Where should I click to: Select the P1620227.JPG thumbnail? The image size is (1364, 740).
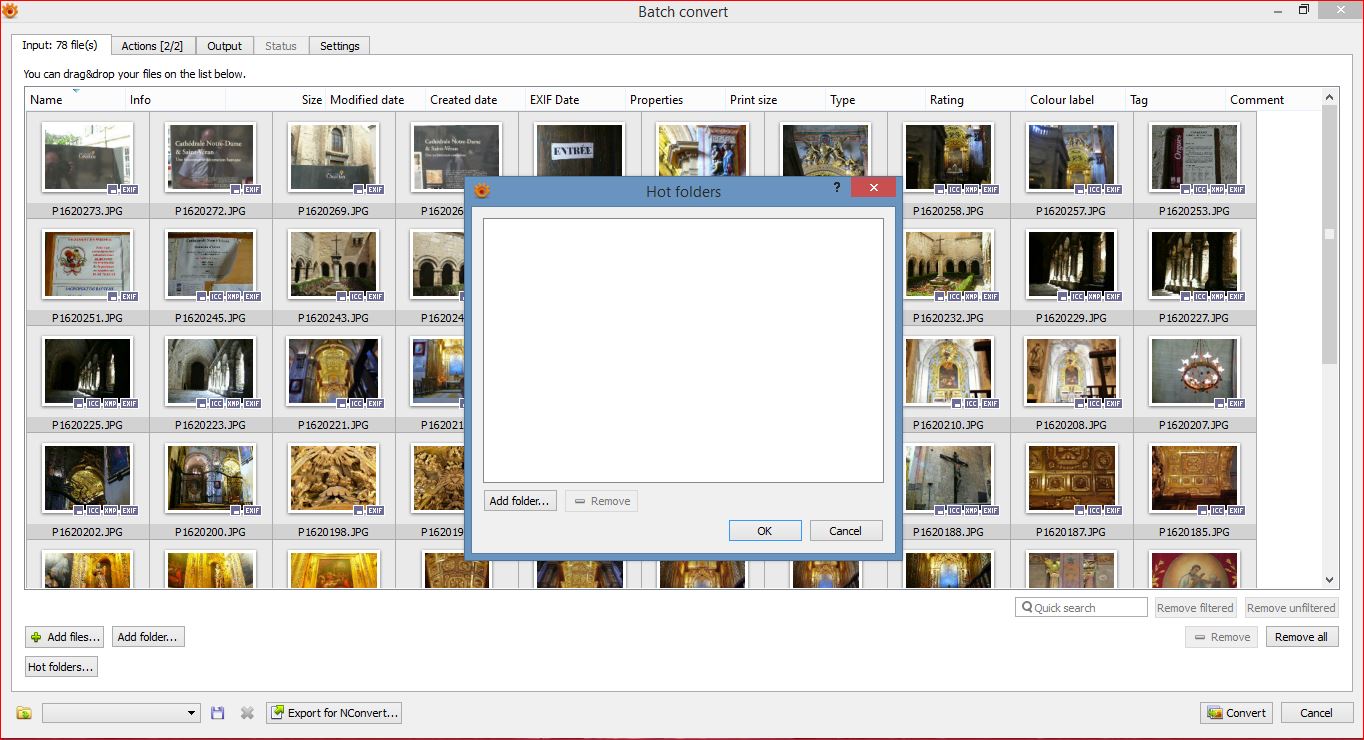(1194, 264)
